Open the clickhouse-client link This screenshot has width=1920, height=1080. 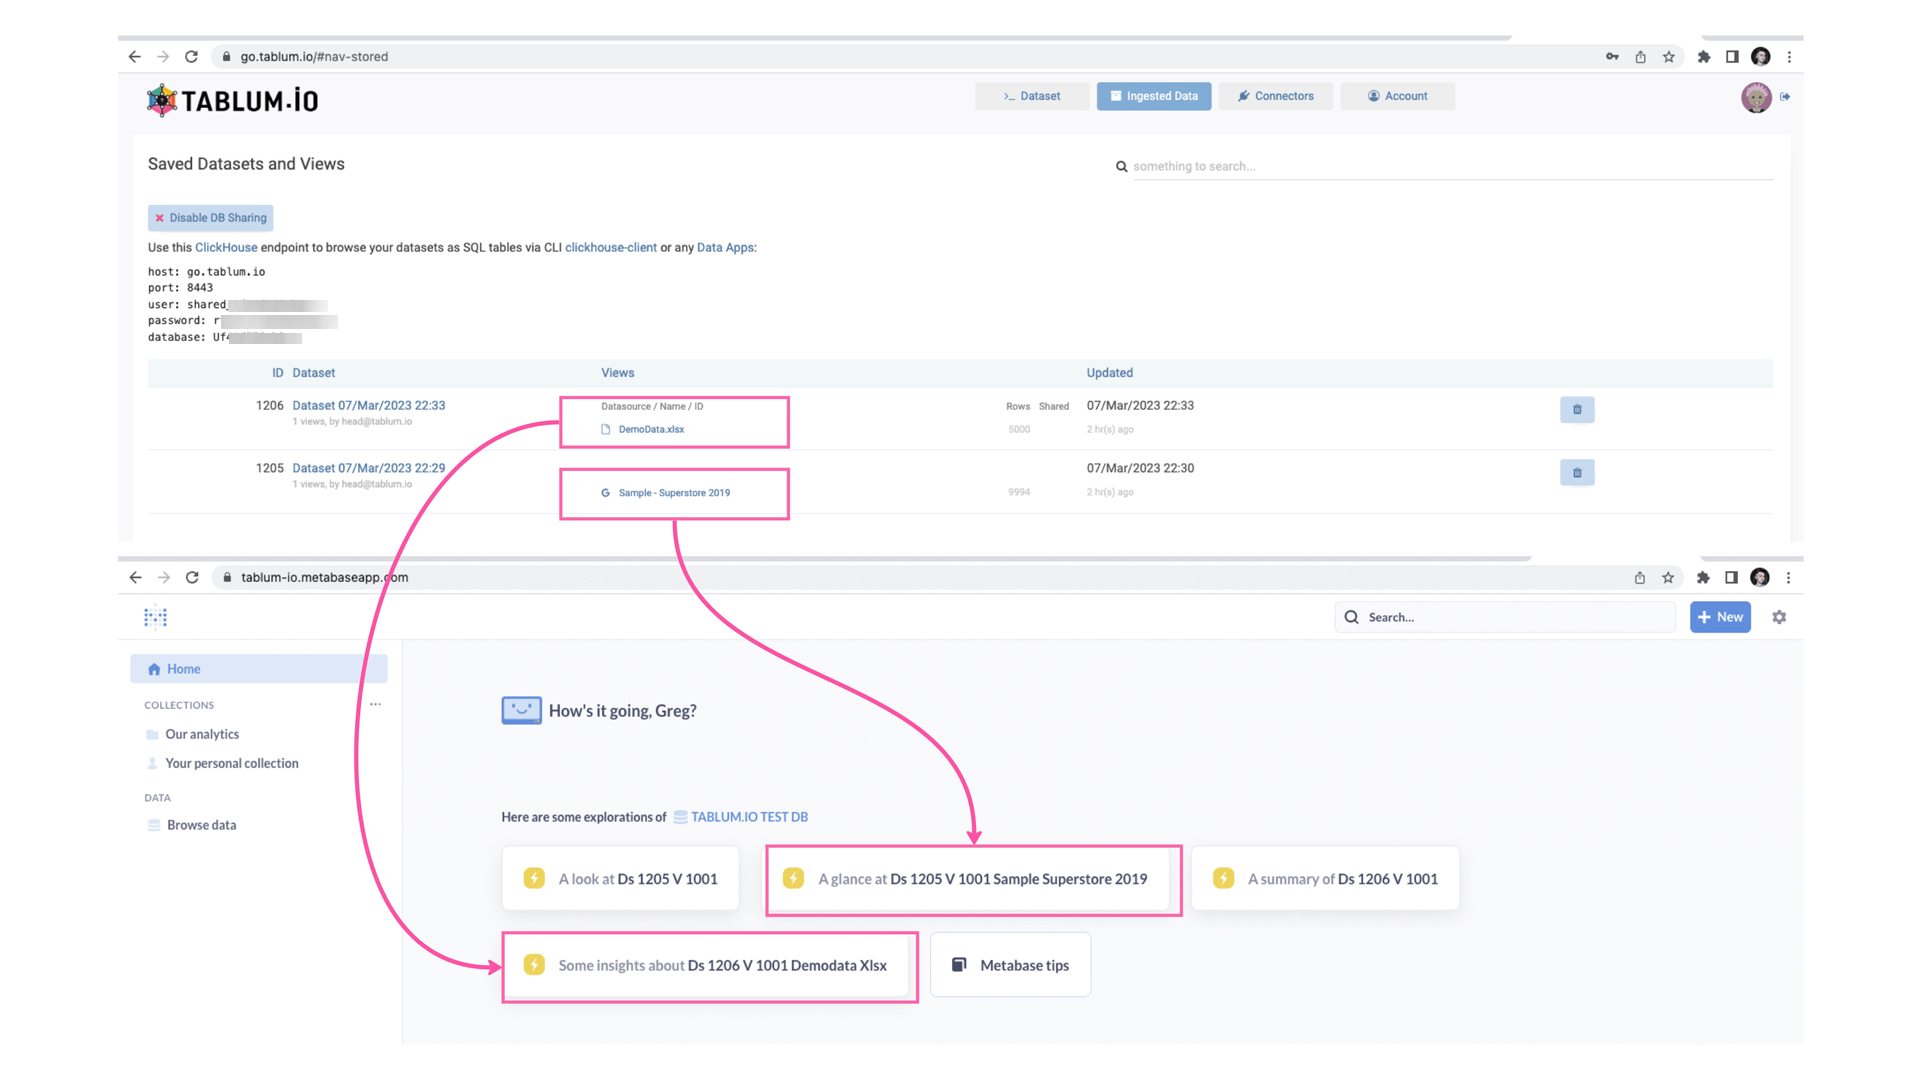point(611,247)
